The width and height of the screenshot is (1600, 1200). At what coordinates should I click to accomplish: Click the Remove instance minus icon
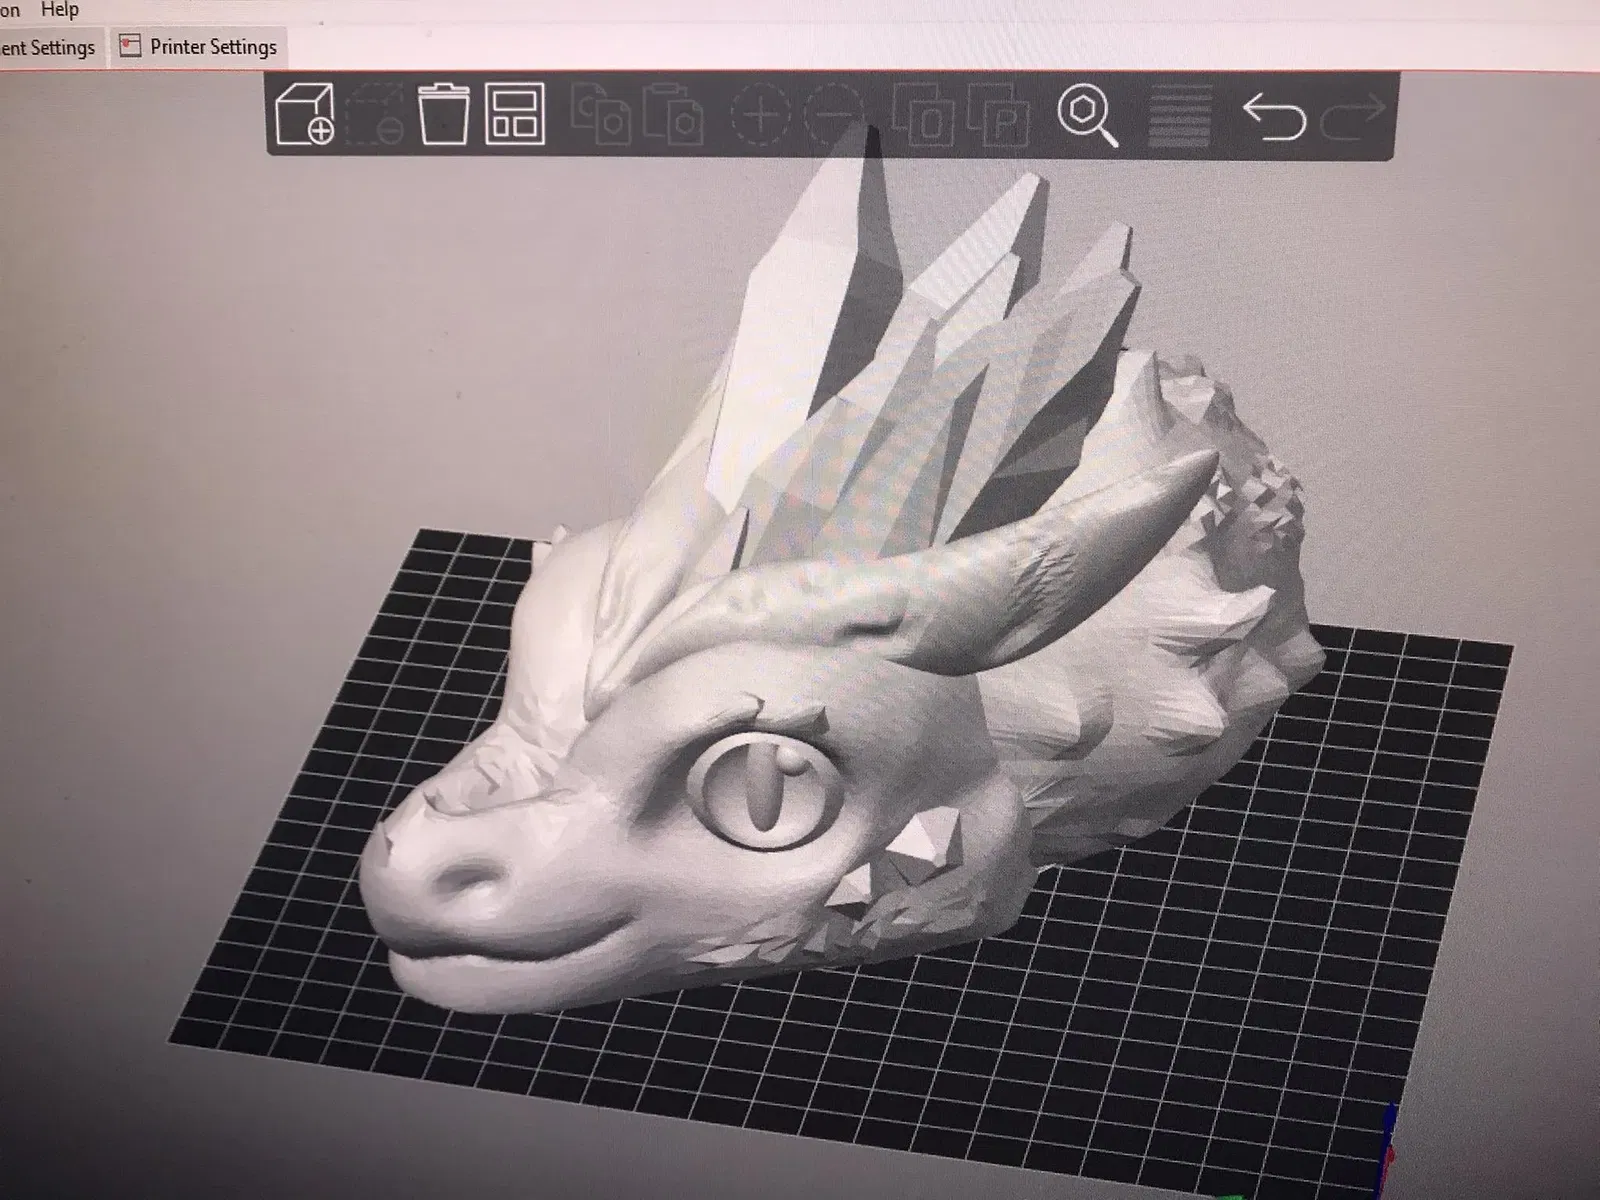(832, 115)
